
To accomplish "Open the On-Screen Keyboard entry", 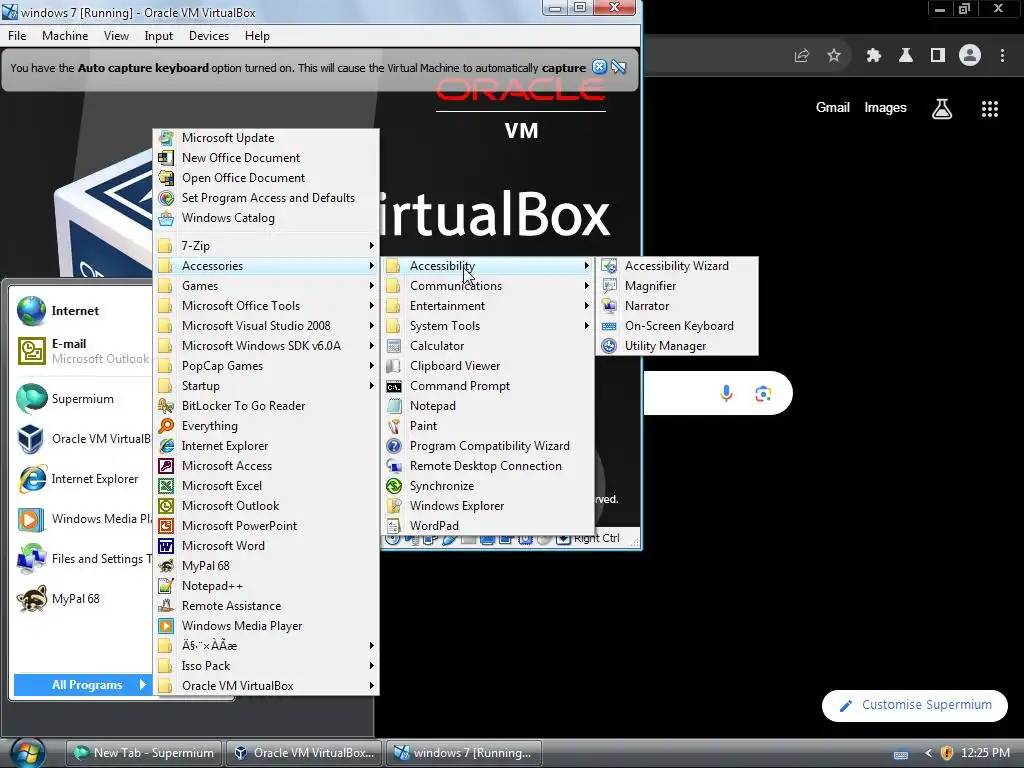I will (x=677, y=326).
